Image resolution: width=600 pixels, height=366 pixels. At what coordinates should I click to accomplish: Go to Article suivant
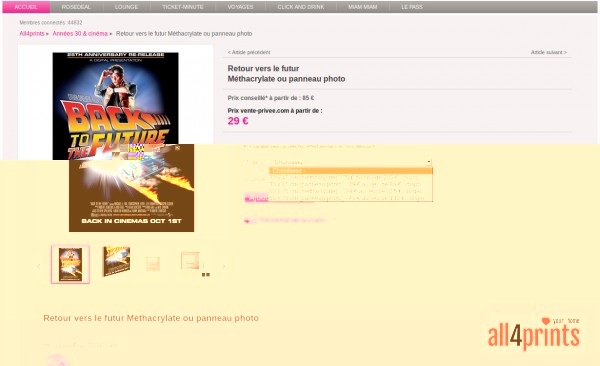(549, 52)
